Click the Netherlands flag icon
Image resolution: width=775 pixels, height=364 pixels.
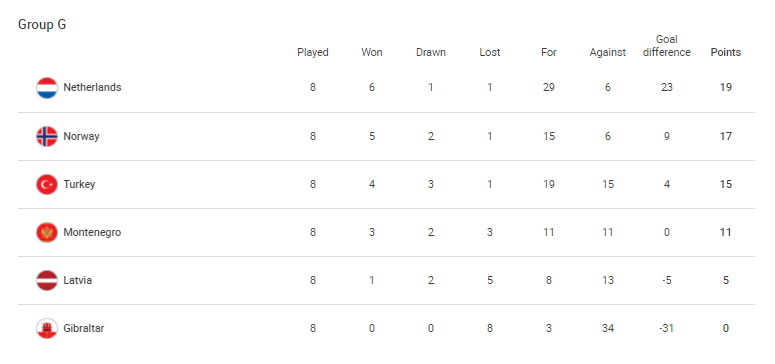pos(47,88)
